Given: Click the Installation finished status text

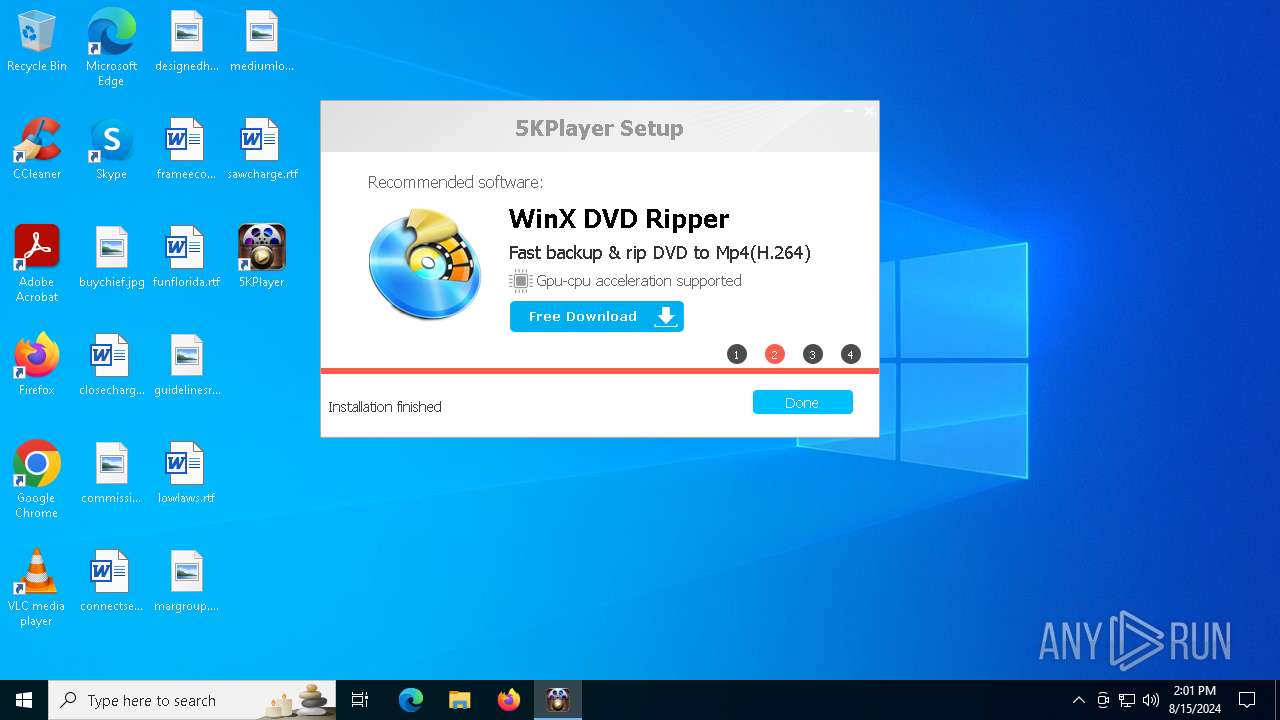Looking at the screenshot, I should tap(385, 407).
